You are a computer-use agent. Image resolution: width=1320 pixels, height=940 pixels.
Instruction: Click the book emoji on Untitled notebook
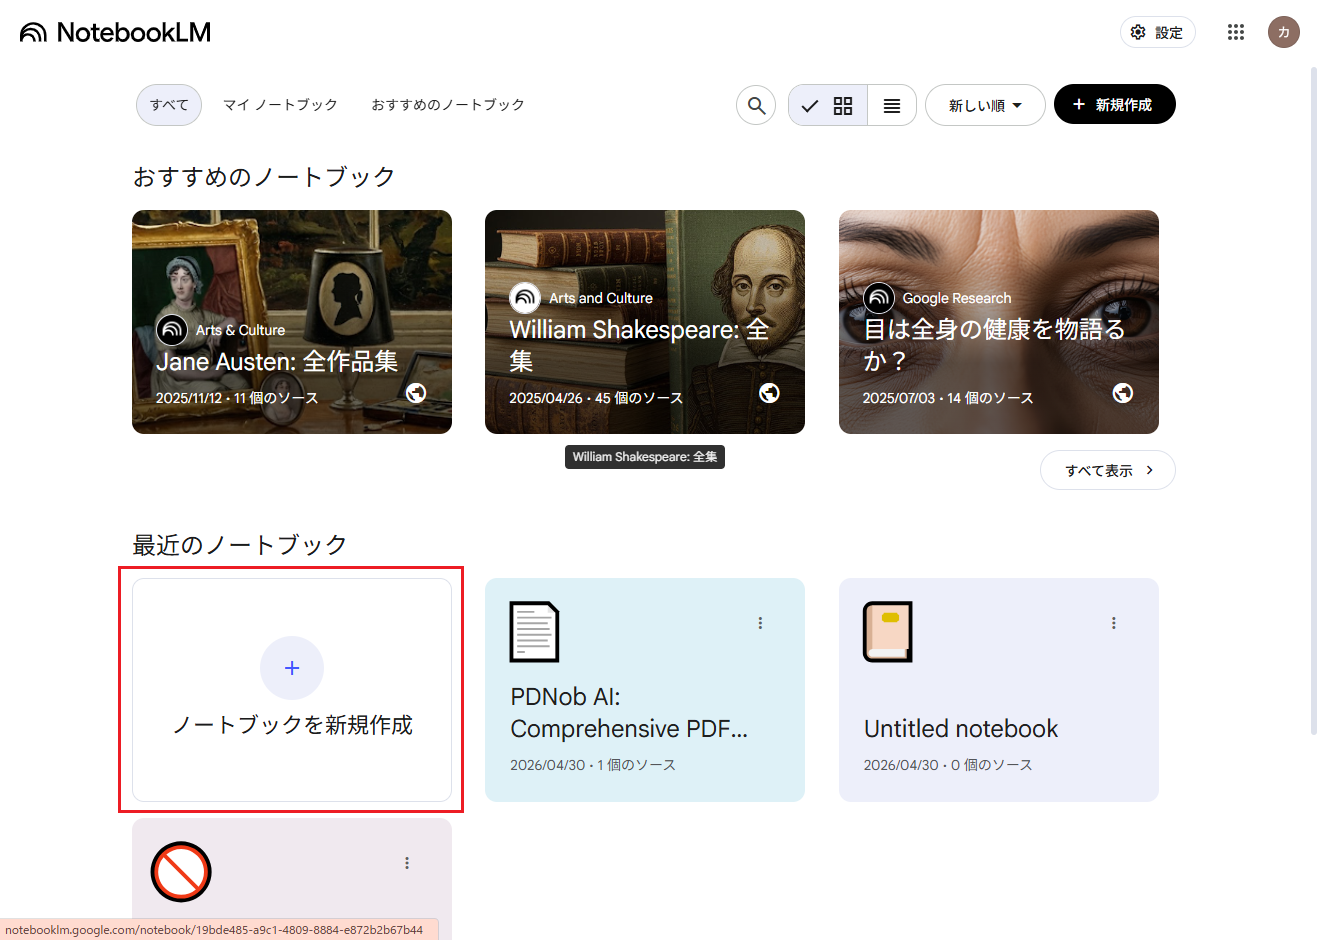tap(888, 632)
